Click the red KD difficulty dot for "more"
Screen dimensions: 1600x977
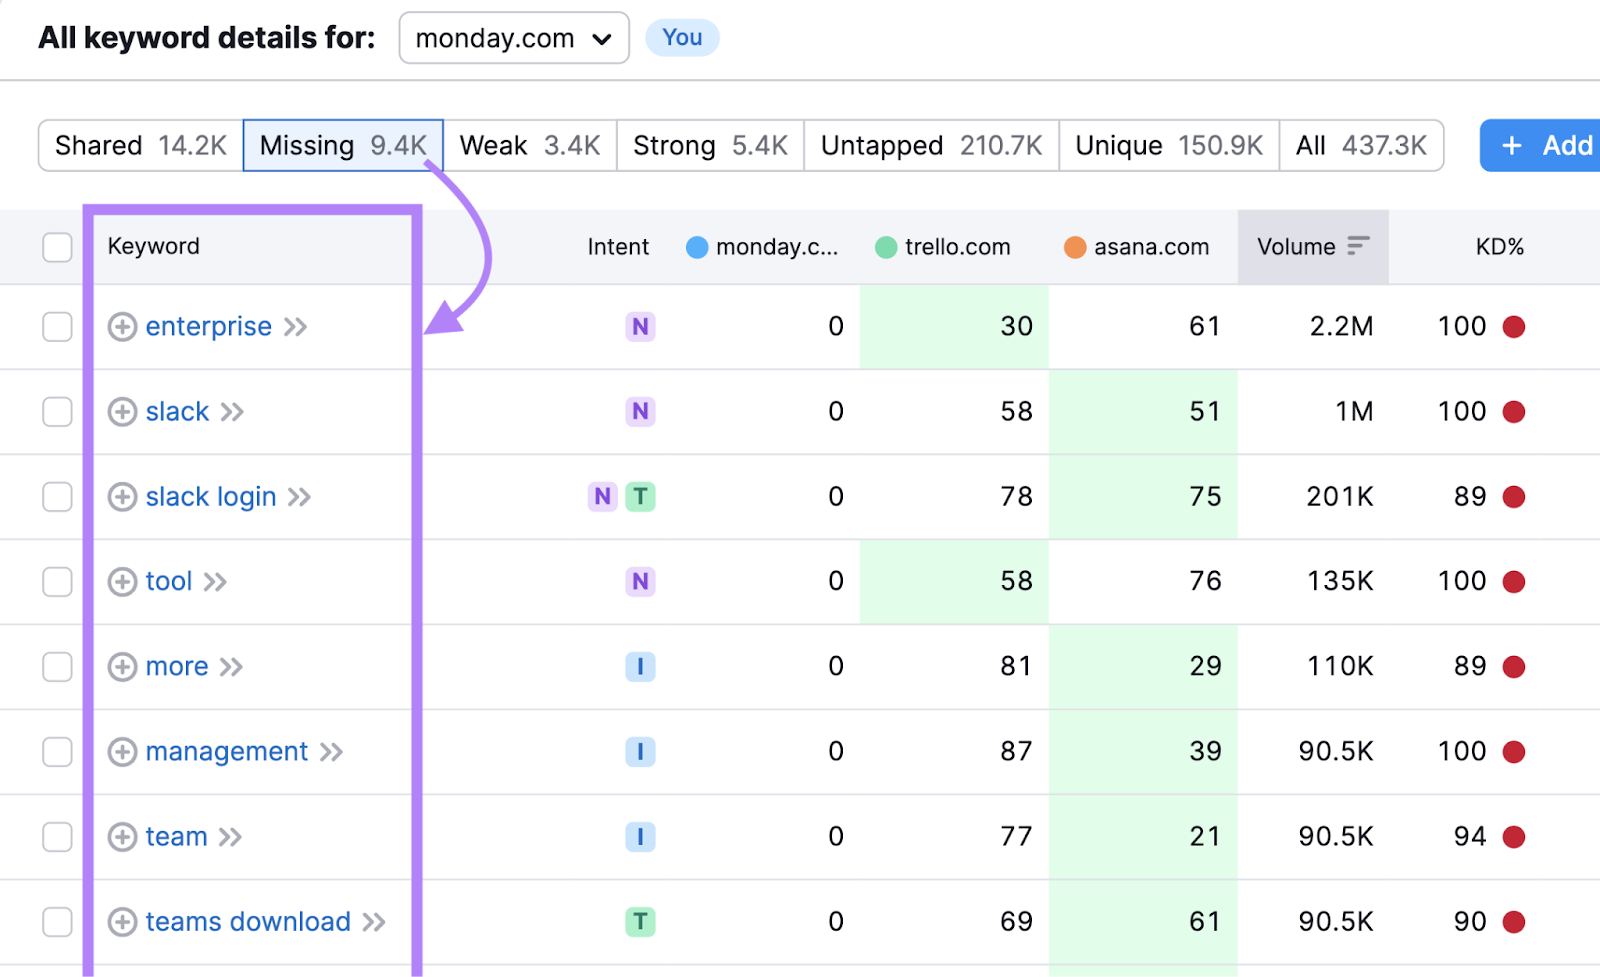[x=1516, y=666]
